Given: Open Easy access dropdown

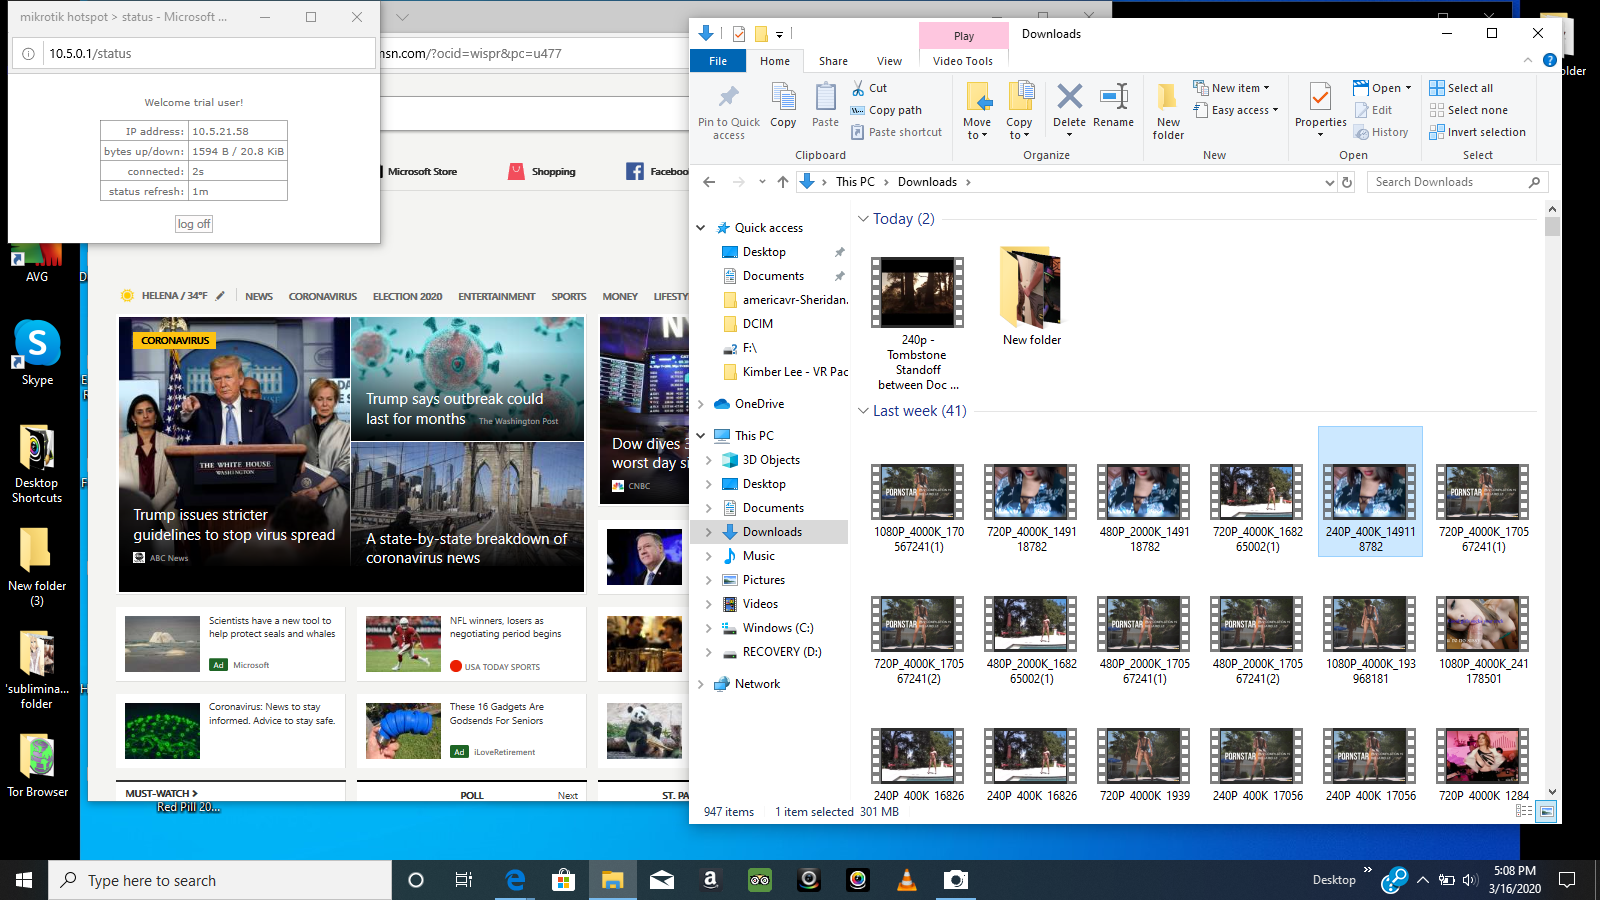Looking at the screenshot, I should tap(1236, 110).
